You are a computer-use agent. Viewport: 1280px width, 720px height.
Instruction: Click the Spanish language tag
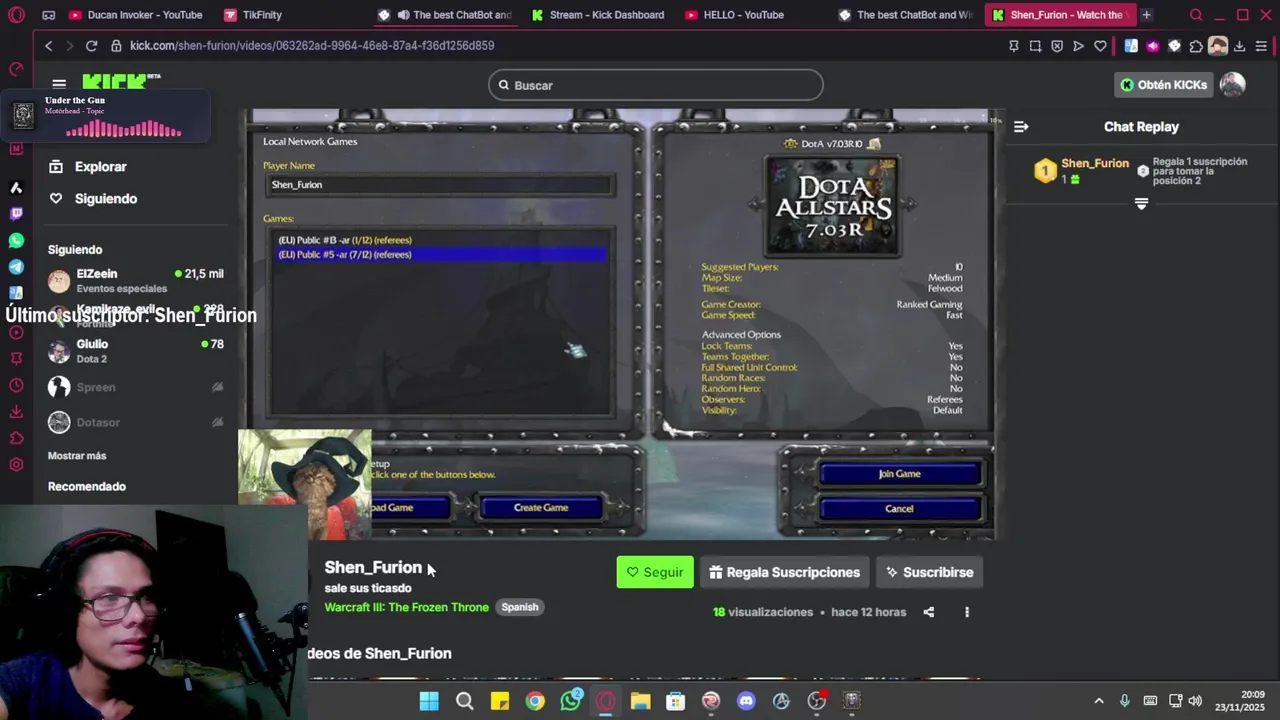point(519,607)
